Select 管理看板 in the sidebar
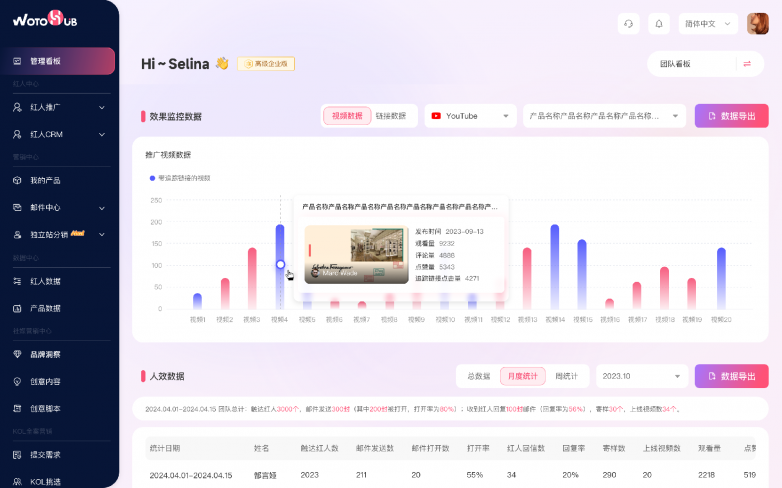The image size is (782, 488). [x=45, y=61]
